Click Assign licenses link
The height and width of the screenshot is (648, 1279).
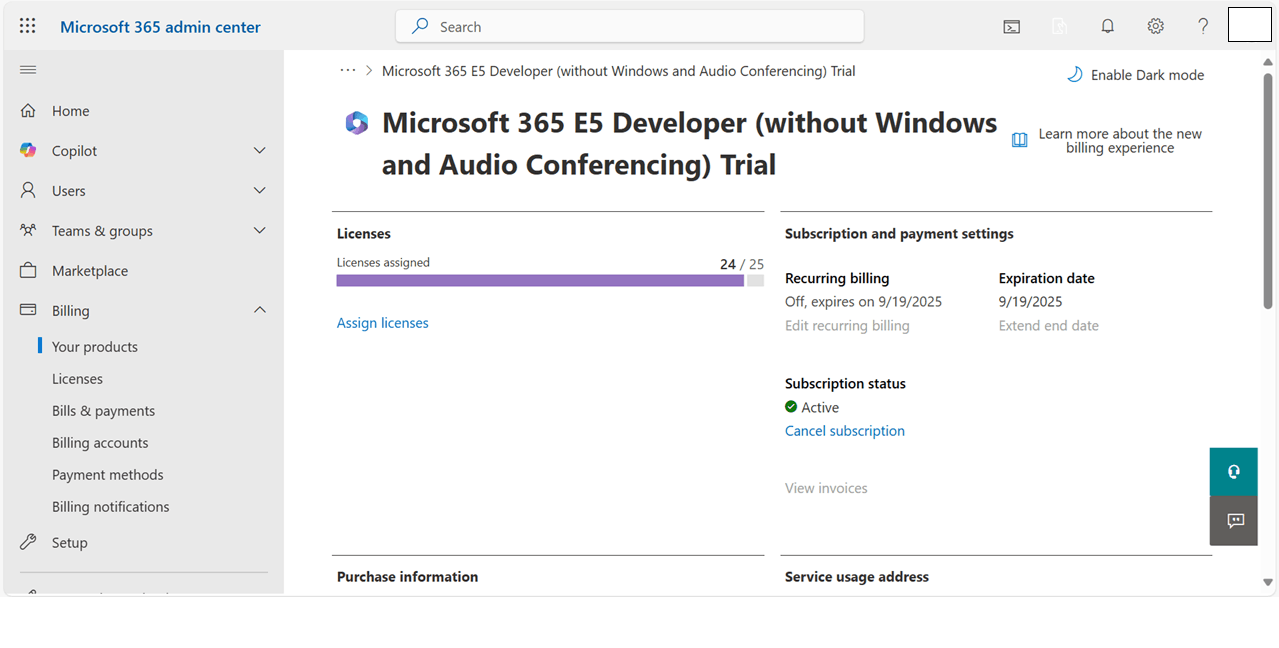pos(383,323)
